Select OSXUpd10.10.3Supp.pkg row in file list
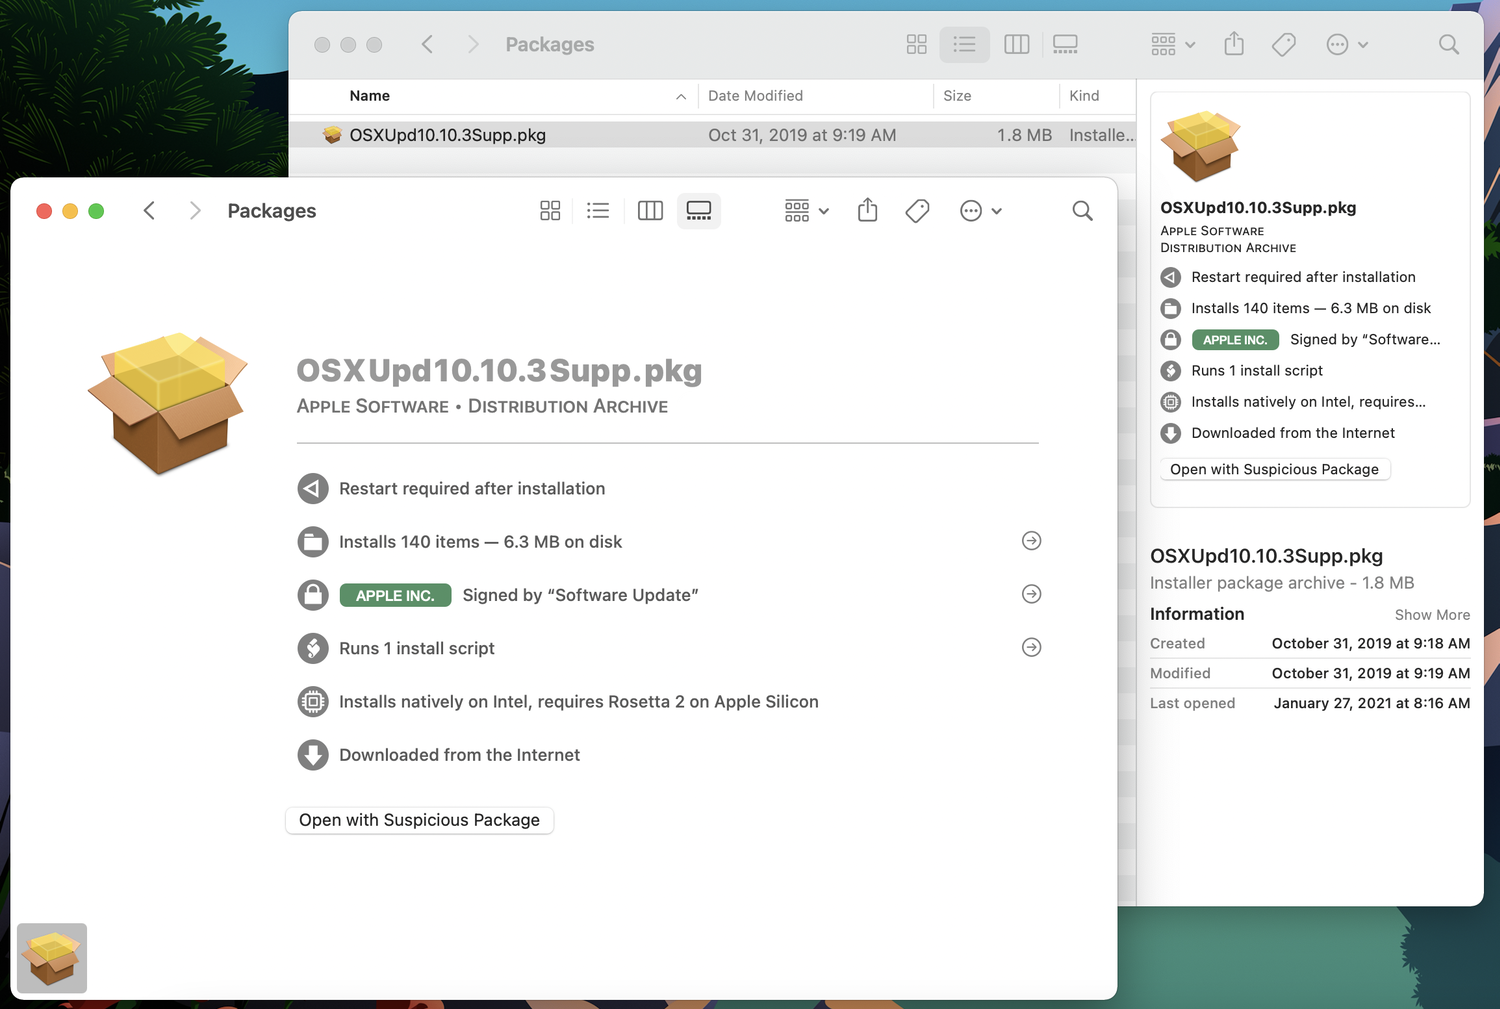This screenshot has width=1500, height=1009. (448, 135)
